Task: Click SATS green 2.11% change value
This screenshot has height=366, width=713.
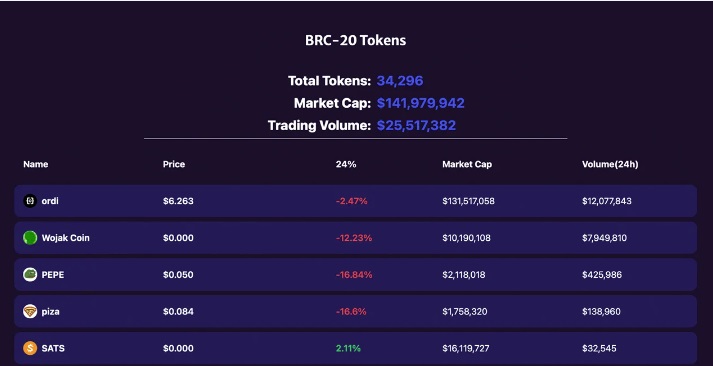Action: [348, 348]
